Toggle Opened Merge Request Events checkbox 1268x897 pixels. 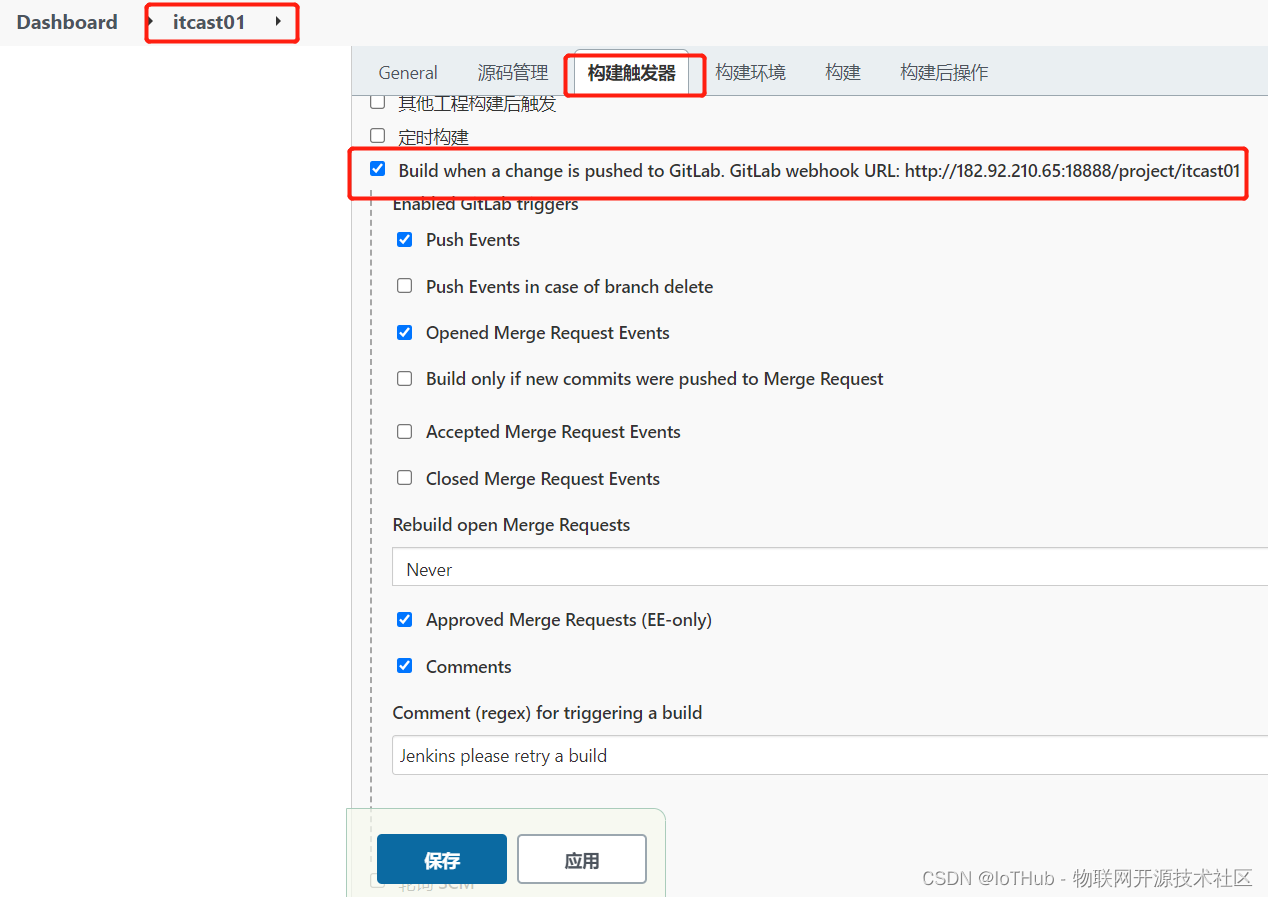404,332
